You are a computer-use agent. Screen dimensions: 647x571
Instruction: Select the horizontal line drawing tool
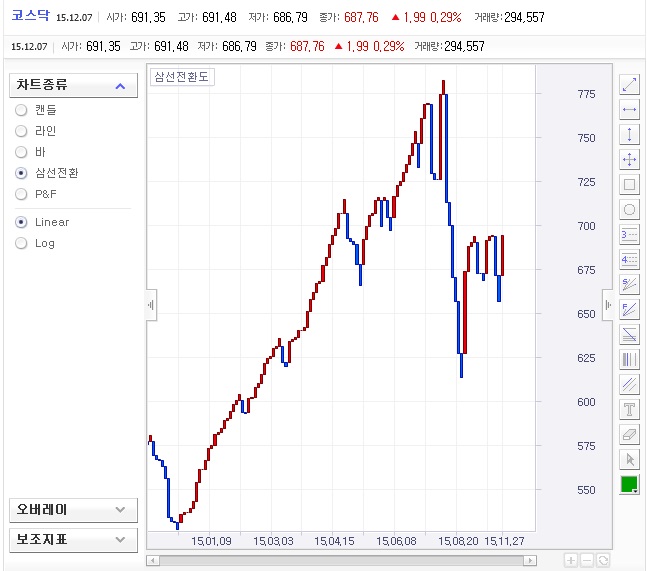click(x=630, y=109)
